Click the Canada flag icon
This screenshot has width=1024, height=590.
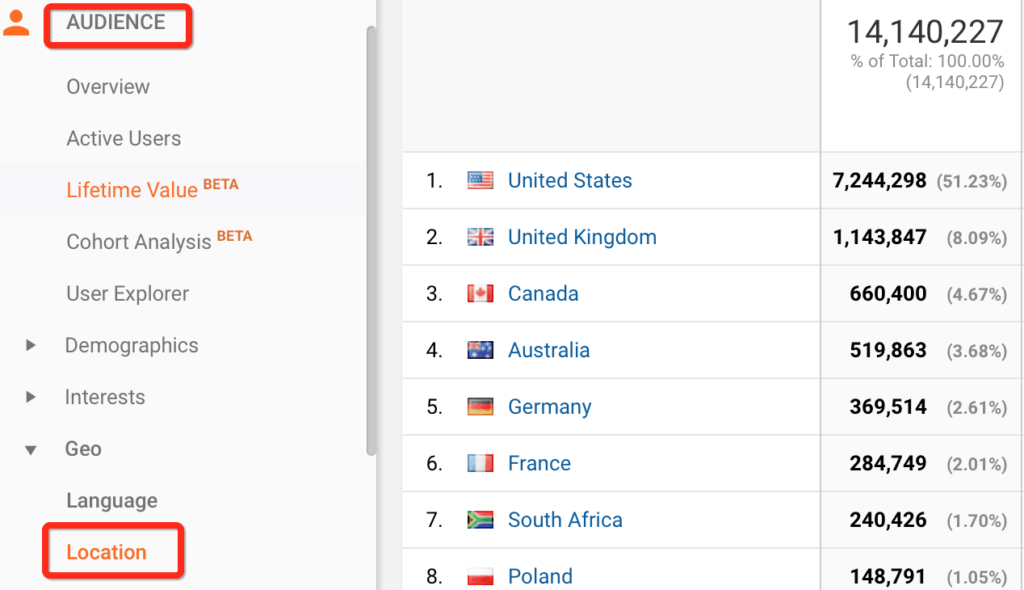480,293
